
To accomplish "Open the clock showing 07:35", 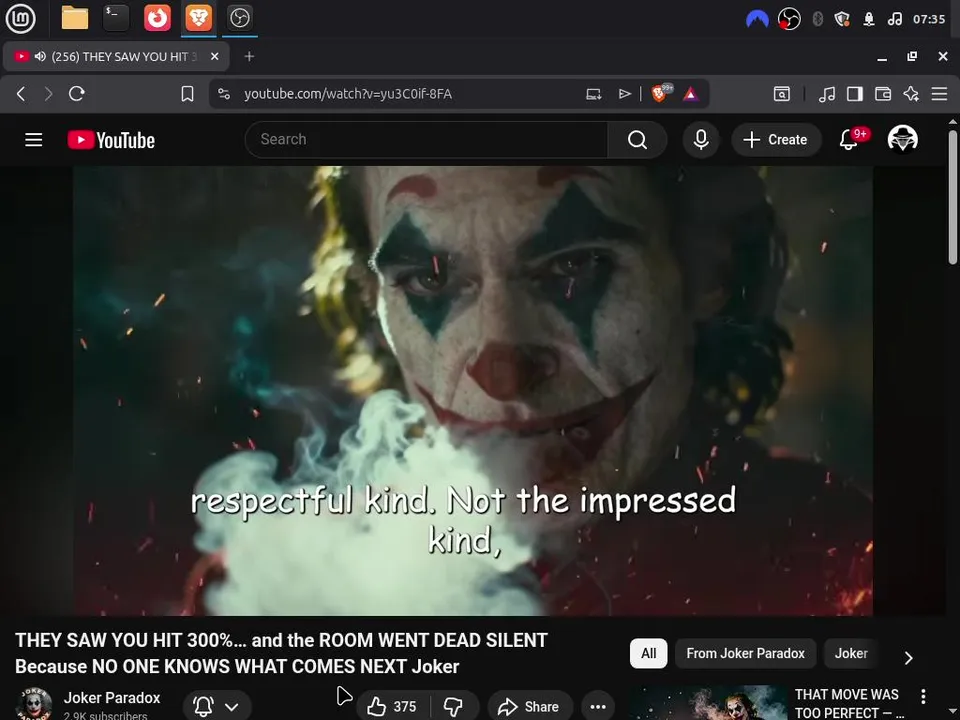I will click(929, 19).
